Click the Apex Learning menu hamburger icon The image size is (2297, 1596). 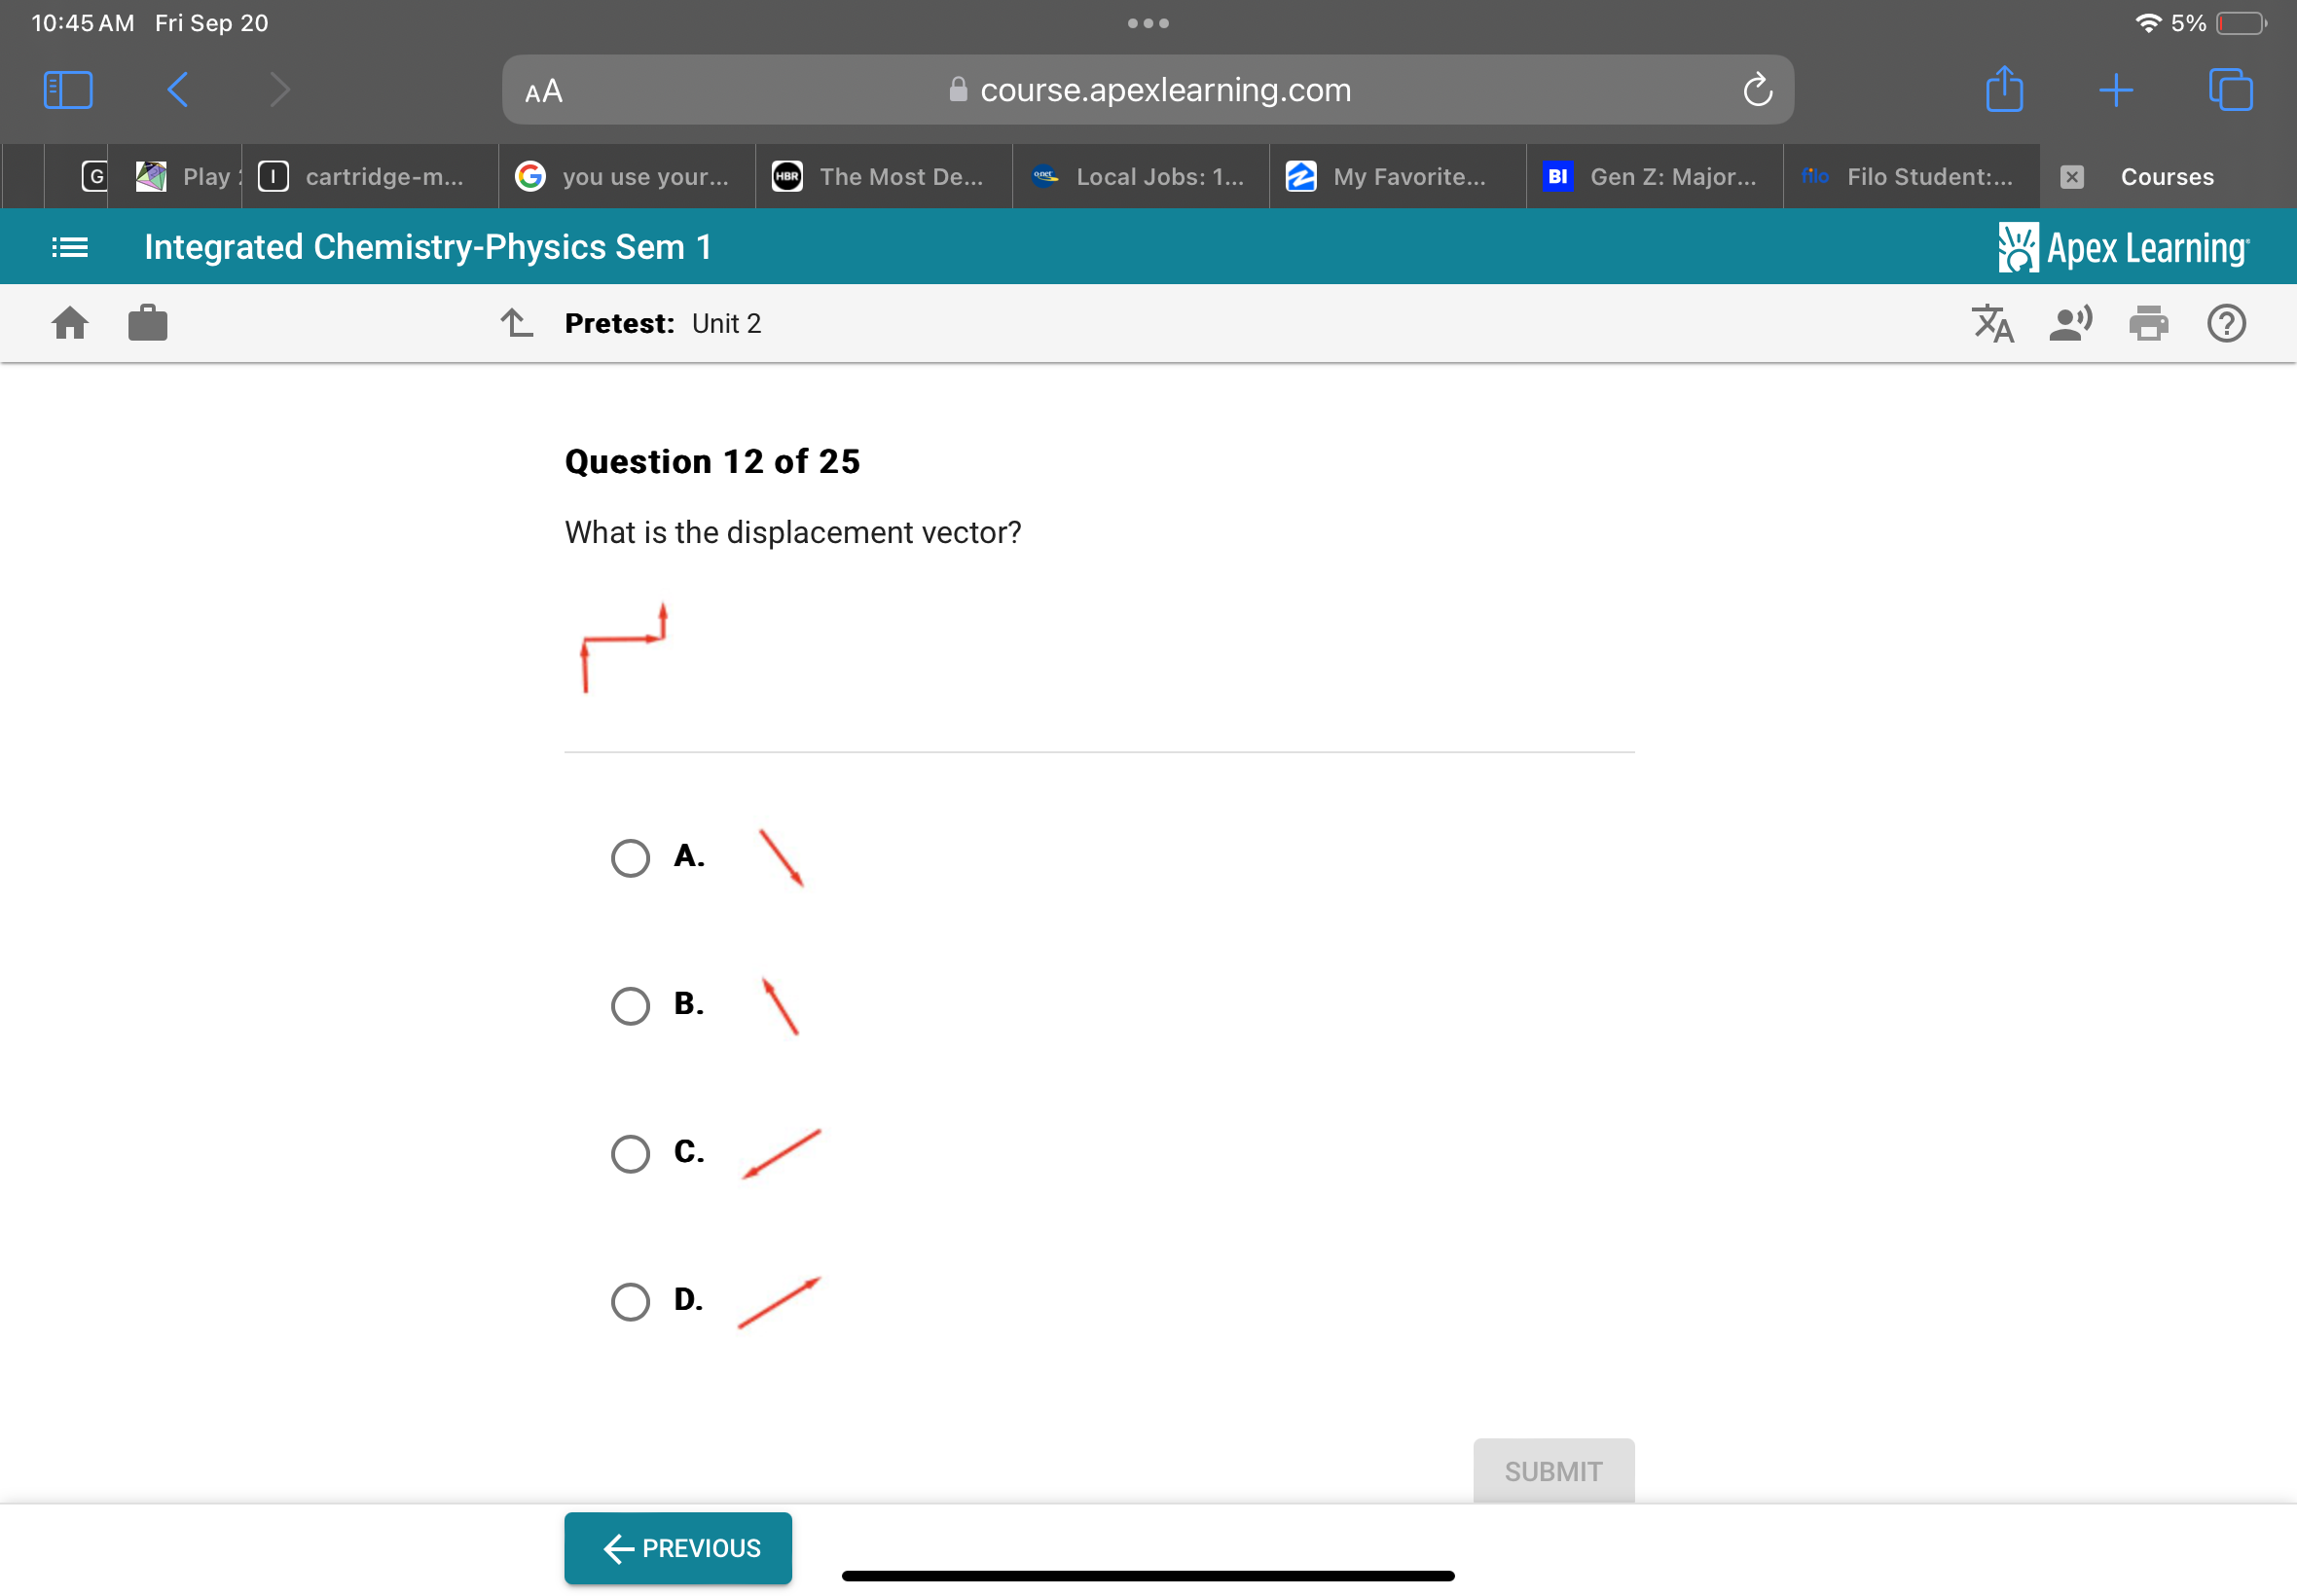pyautogui.click(x=70, y=246)
